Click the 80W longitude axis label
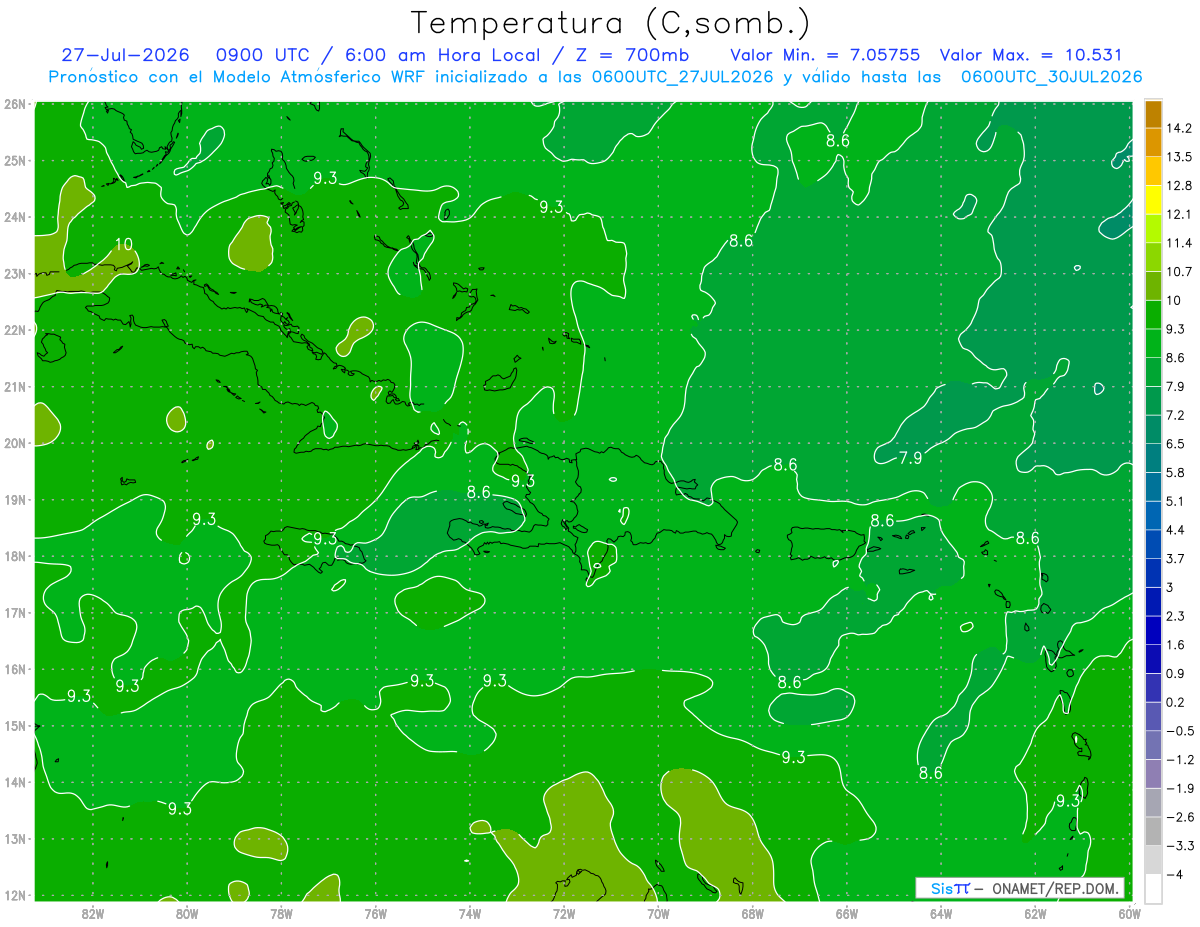Screen dimensions: 1200x927 click(x=187, y=913)
